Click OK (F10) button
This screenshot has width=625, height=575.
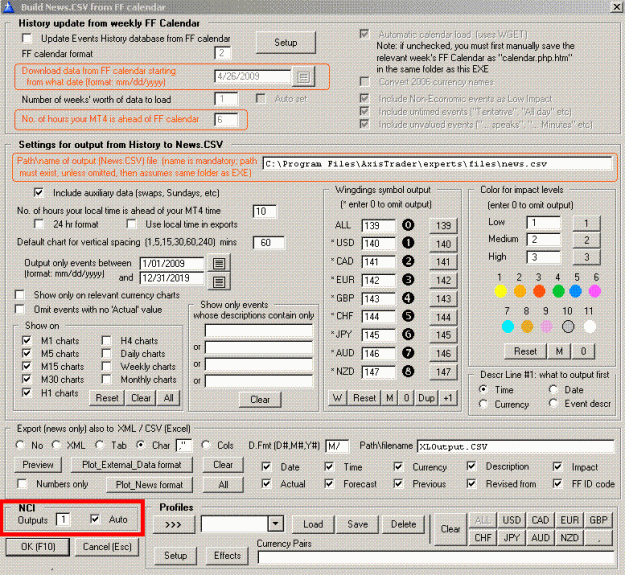tap(38, 547)
